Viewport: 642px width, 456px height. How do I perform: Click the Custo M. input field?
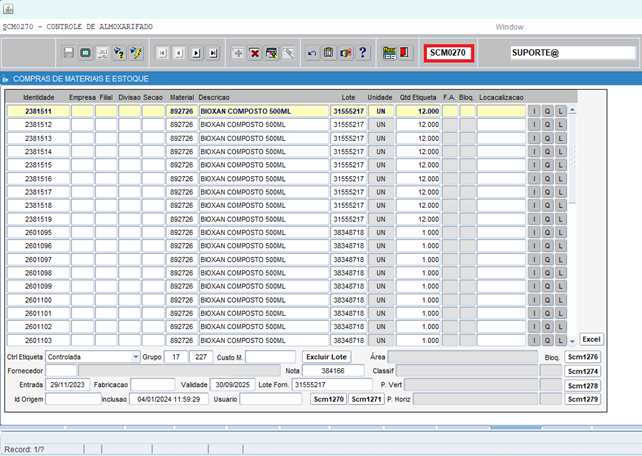(x=270, y=357)
